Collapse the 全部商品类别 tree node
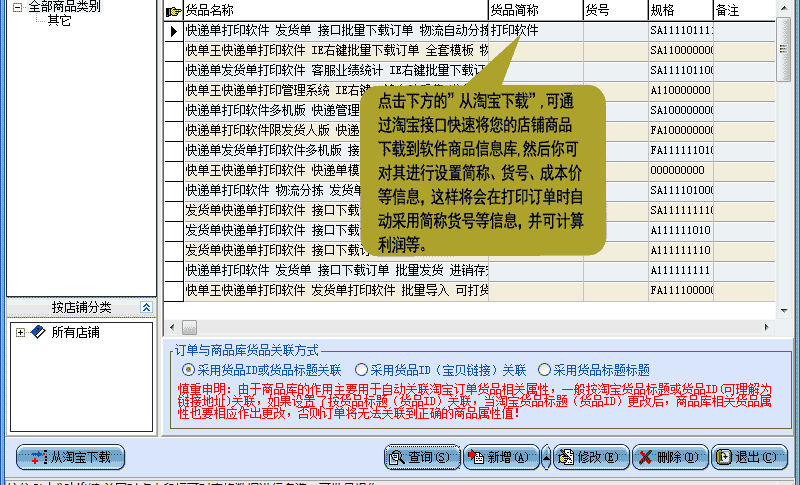Image resolution: width=800 pixels, height=485 pixels. tap(18, 7)
